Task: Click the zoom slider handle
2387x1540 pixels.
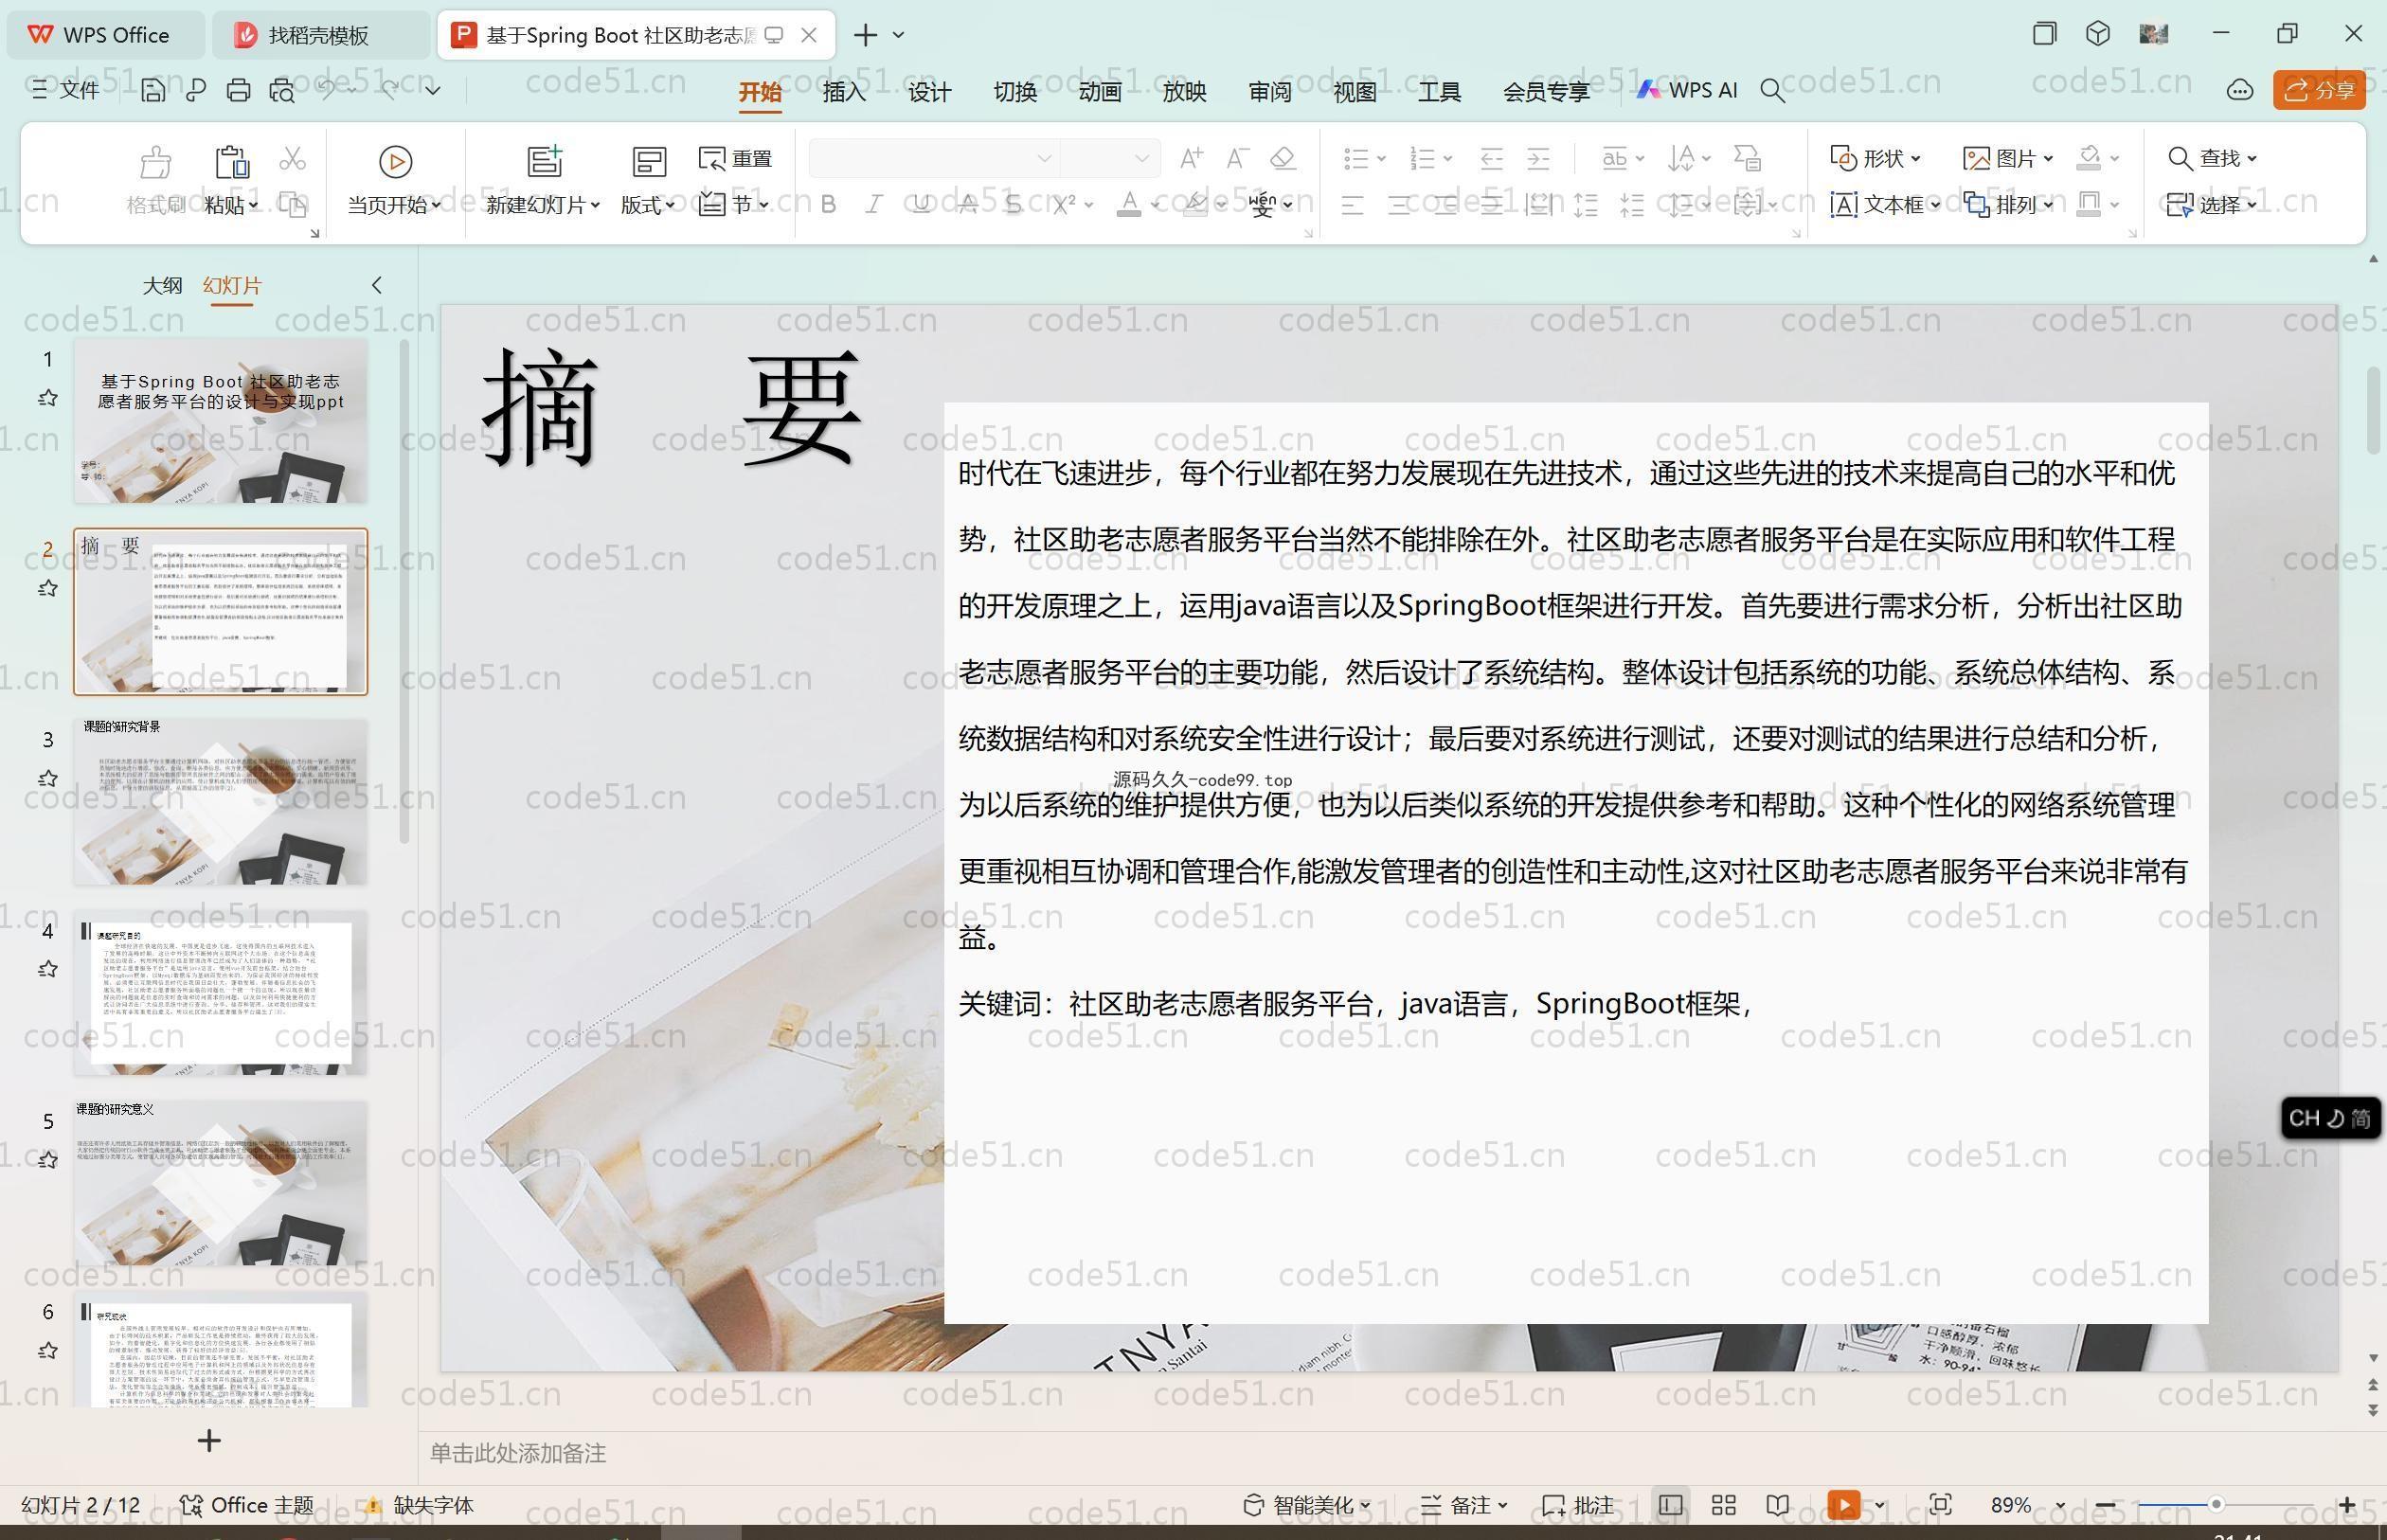Action: click(2216, 1505)
